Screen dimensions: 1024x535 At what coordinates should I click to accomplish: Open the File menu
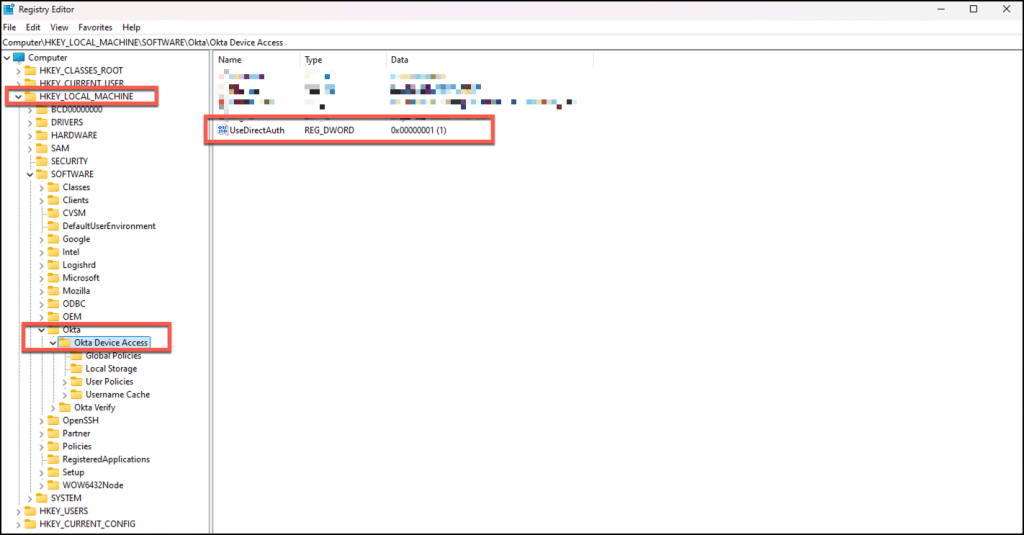pyautogui.click(x=9, y=27)
